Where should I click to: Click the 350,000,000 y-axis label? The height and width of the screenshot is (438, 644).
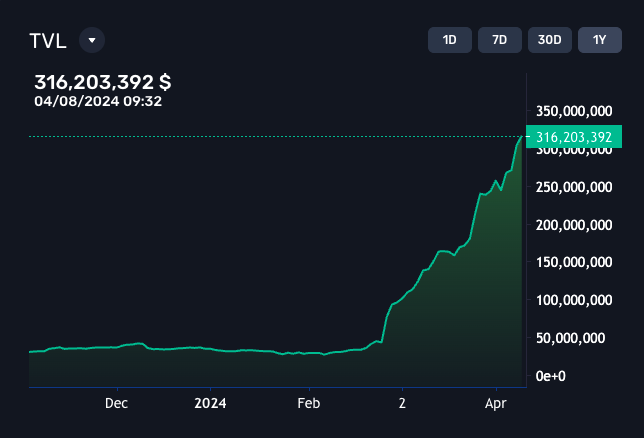click(x=574, y=111)
